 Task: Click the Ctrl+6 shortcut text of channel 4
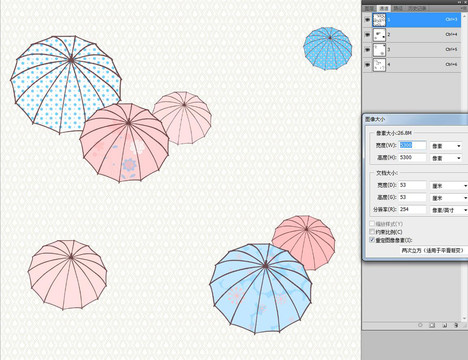(x=451, y=64)
